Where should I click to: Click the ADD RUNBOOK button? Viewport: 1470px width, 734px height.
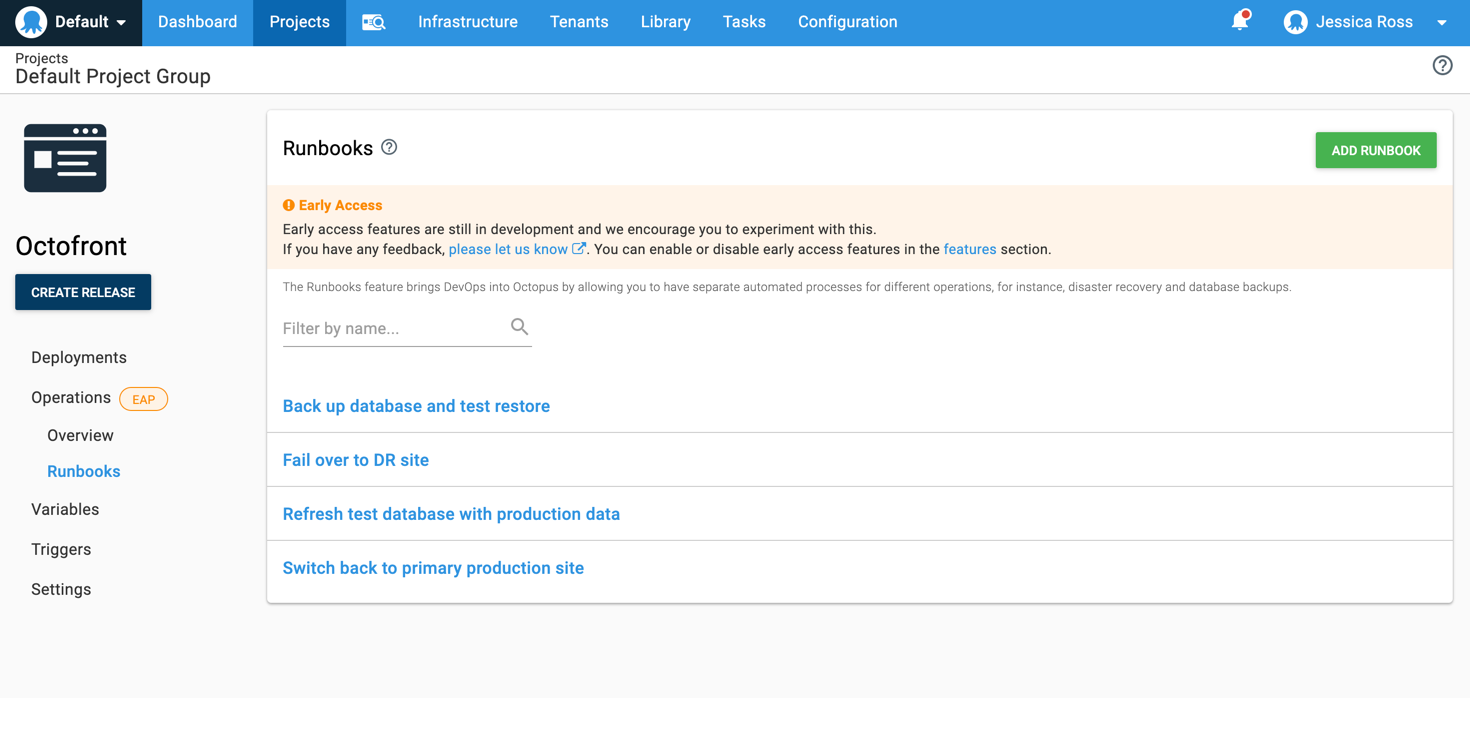tap(1375, 149)
